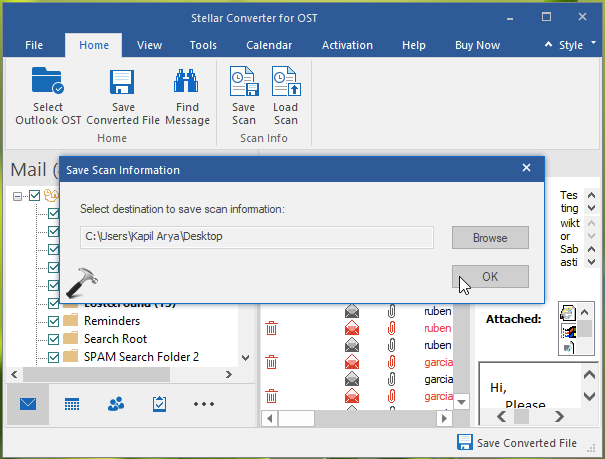The width and height of the screenshot is (605, 459).
Task: Open the Contacts people icon
Action: pyautogui.click(x=116, y=404)
